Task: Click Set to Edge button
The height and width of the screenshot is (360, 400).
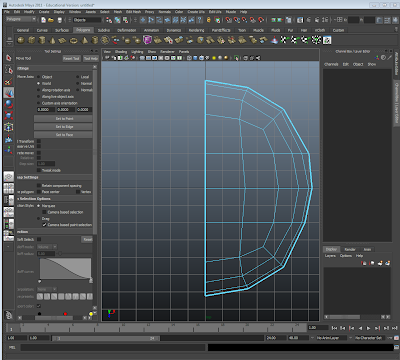Action: pos(63,127)
